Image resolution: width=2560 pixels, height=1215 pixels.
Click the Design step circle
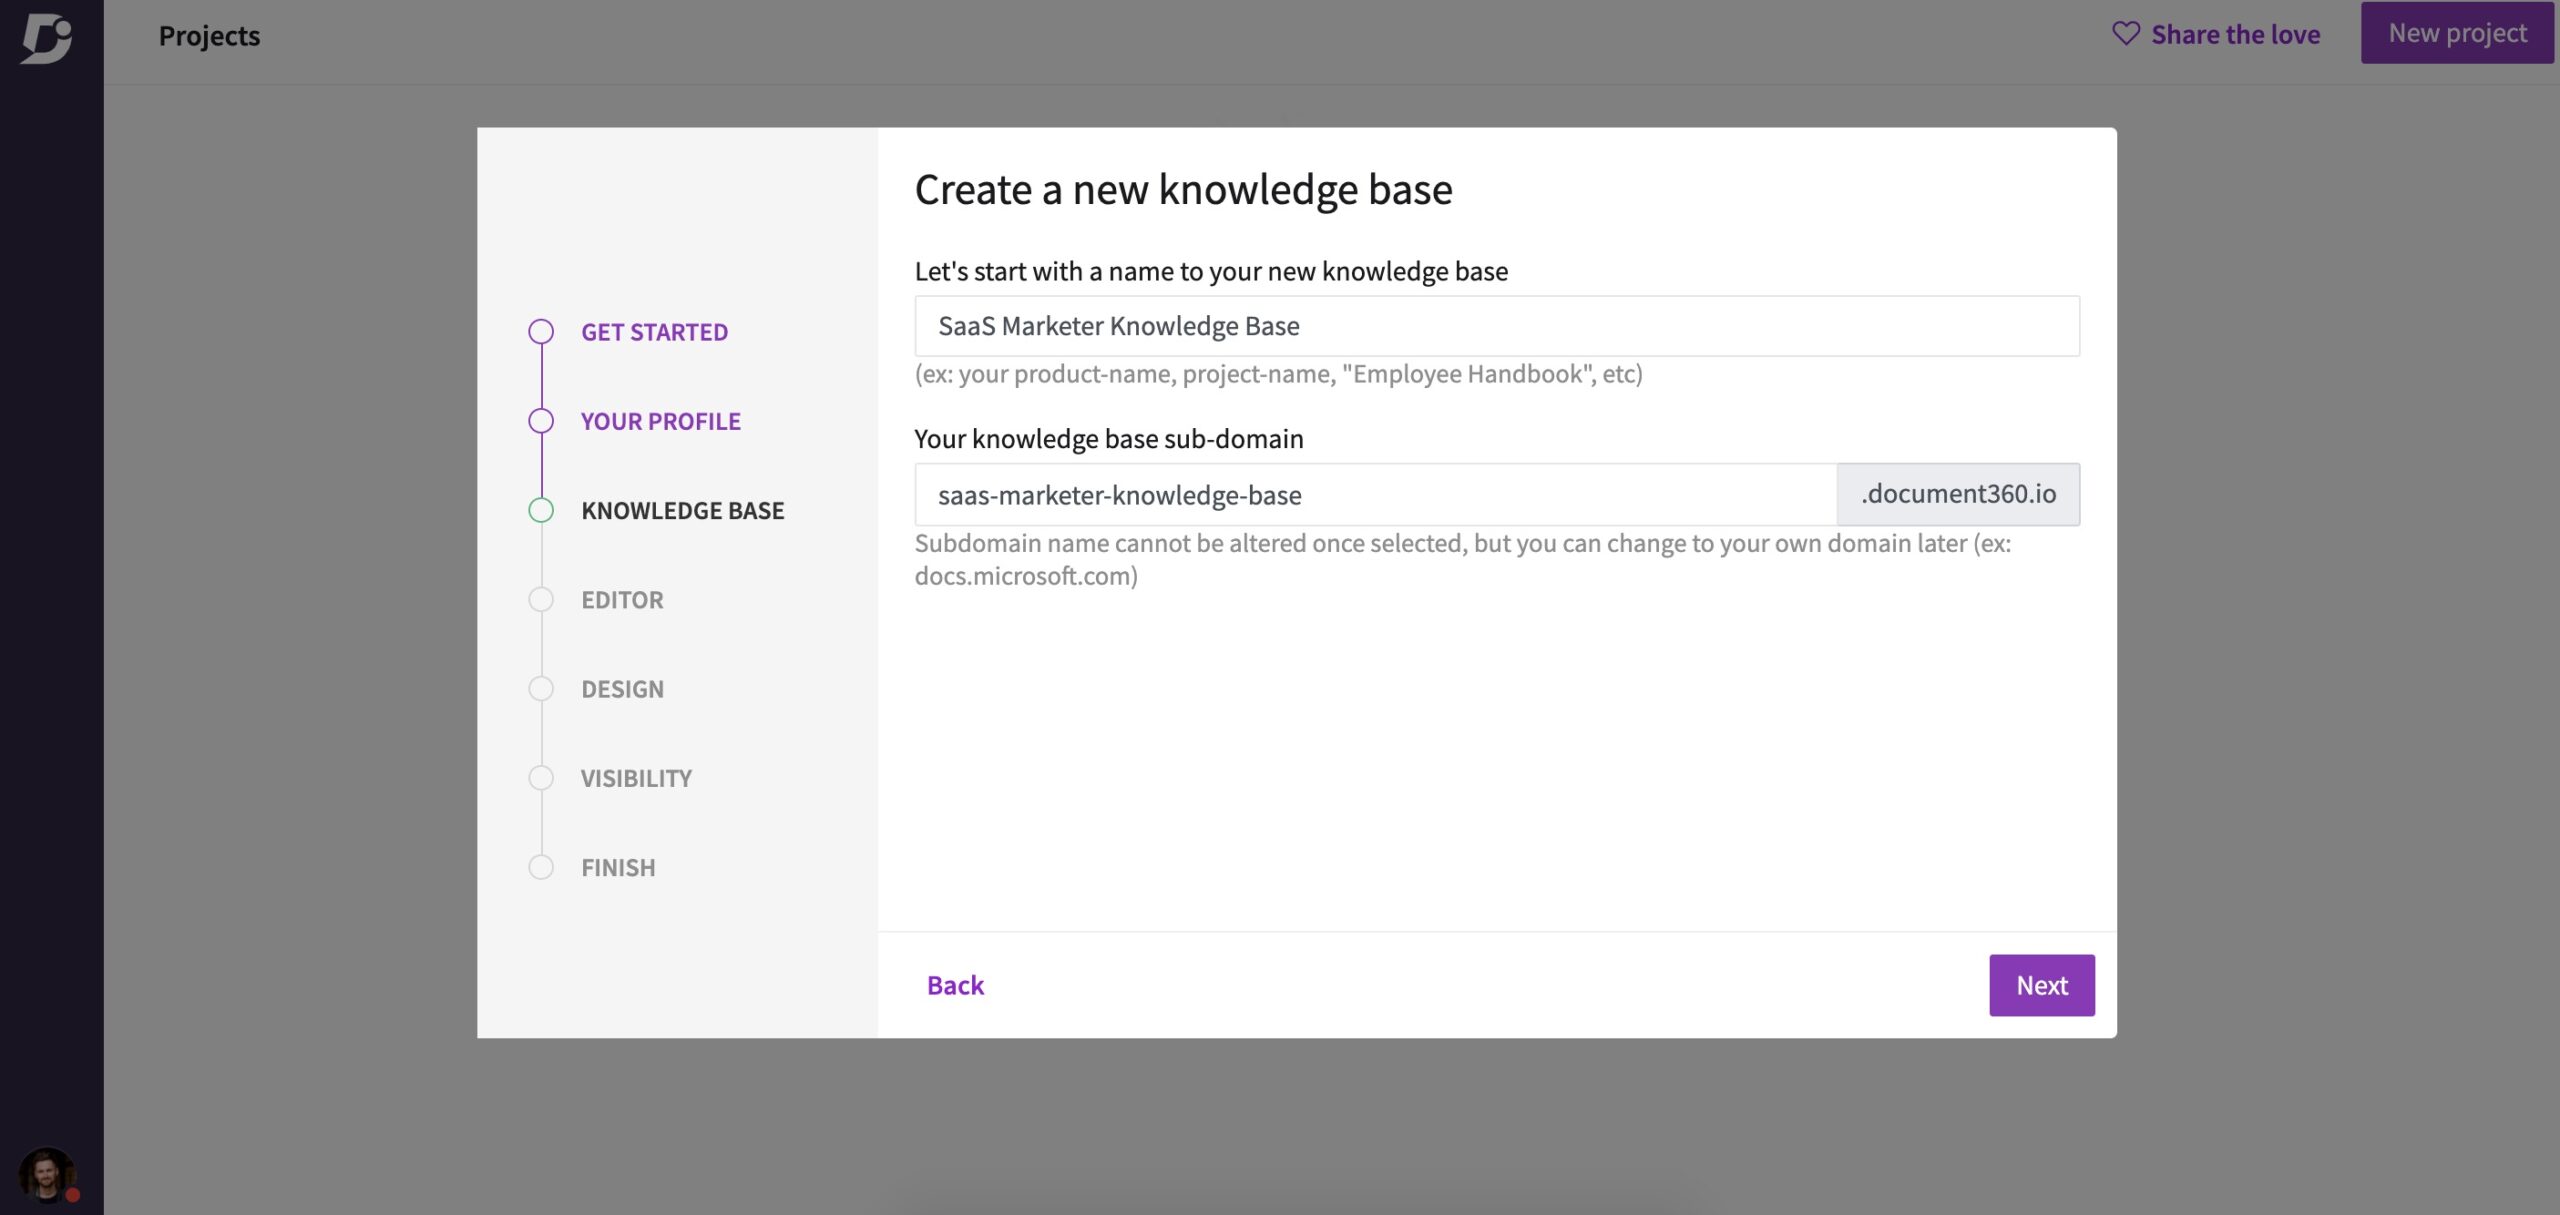click(541, 689)
